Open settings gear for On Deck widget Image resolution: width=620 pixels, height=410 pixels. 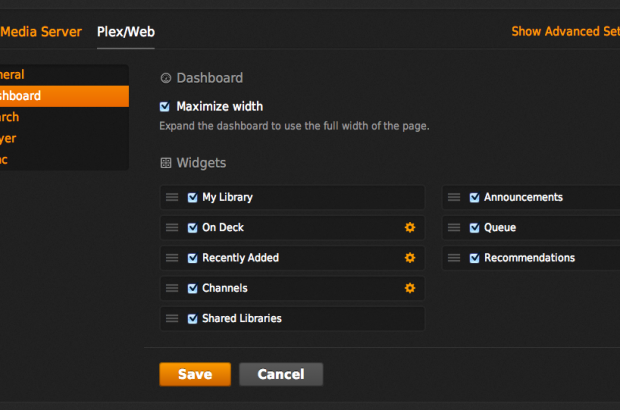tap(409, 228)
